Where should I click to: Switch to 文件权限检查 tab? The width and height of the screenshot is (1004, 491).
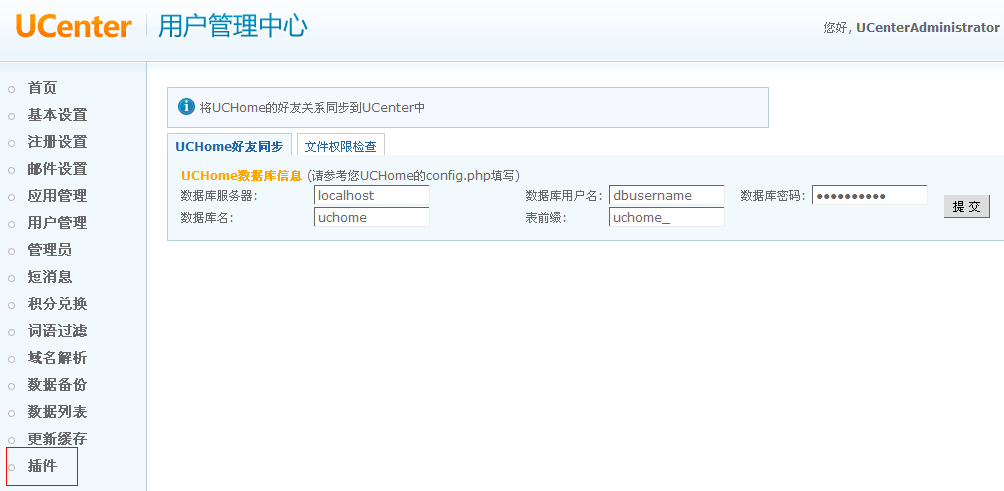[x=341, y=145]
